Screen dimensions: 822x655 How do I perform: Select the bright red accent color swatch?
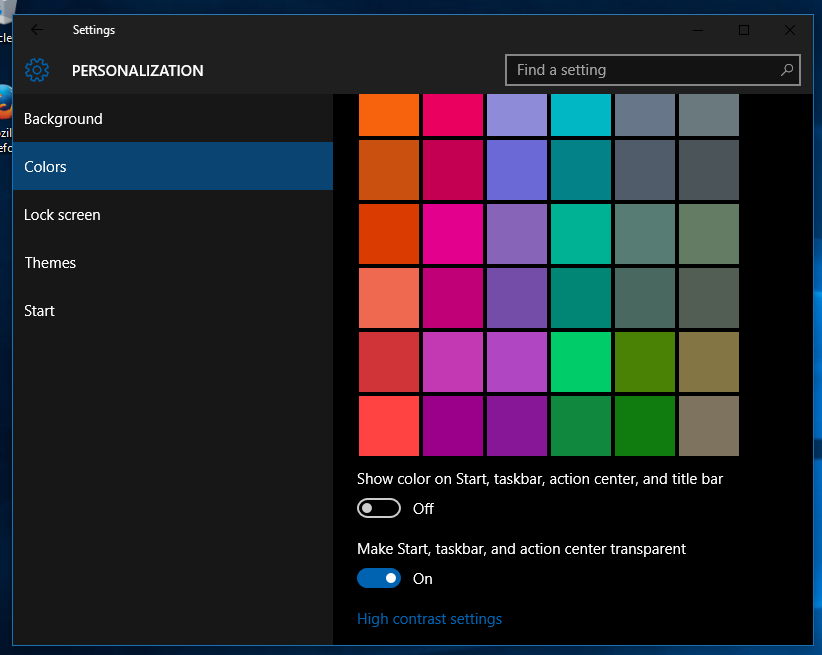click(389, 425)
